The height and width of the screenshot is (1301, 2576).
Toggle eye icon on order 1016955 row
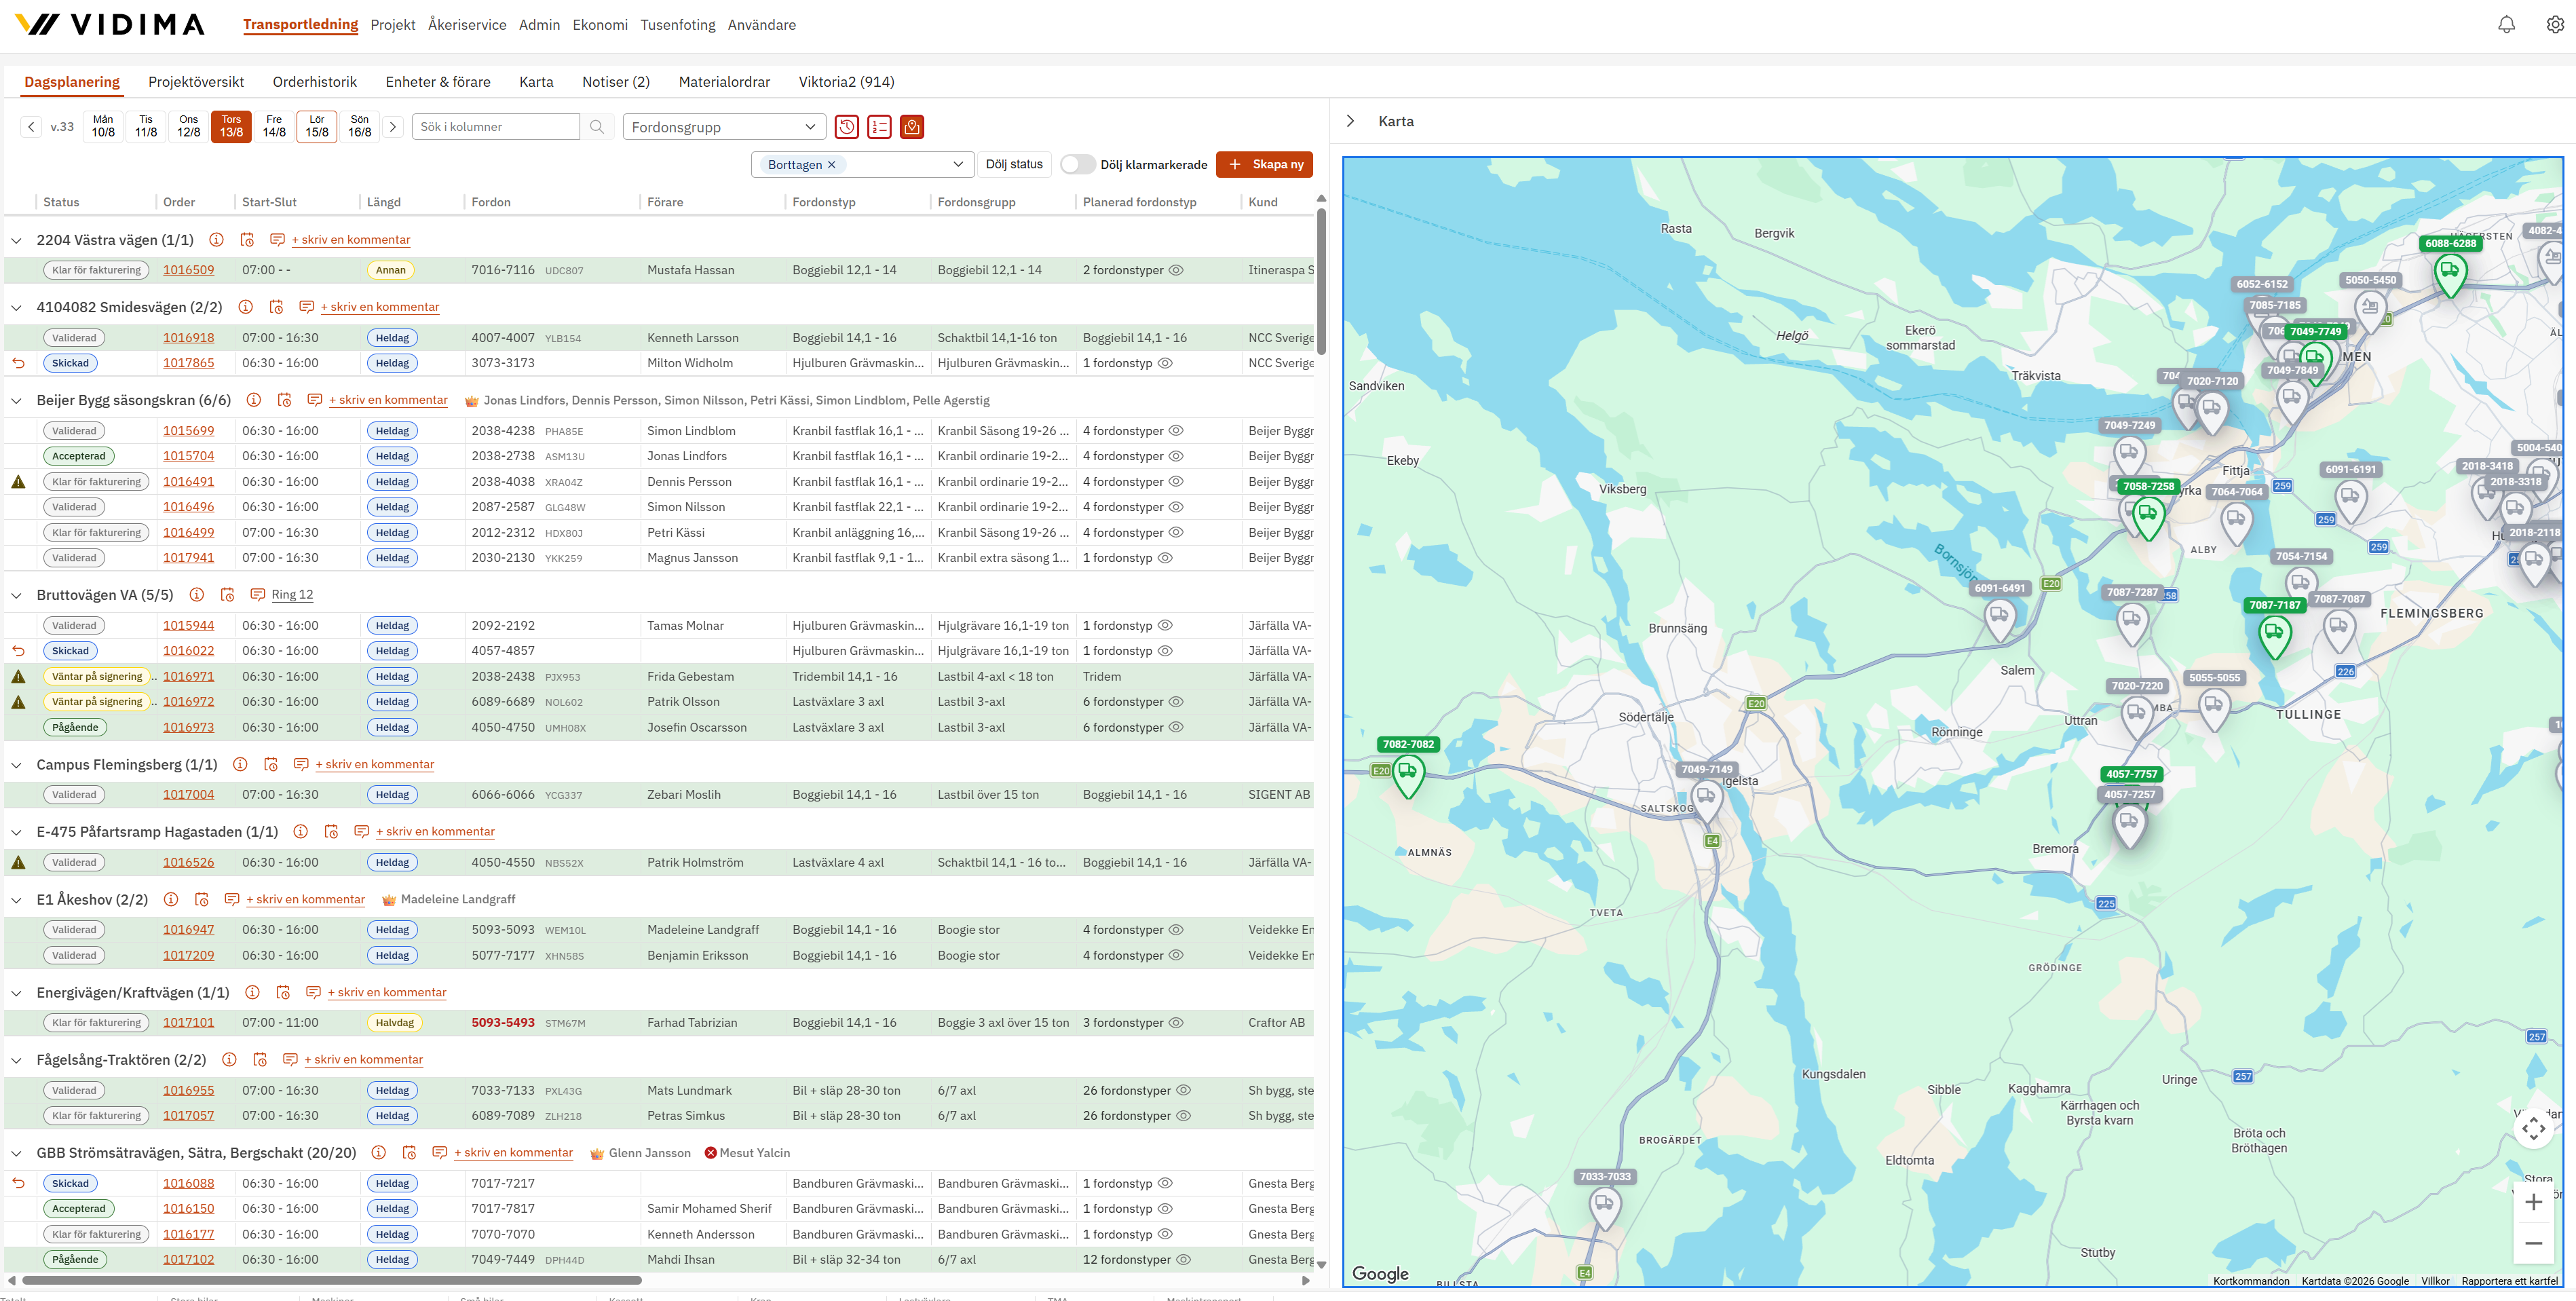pyautogui.click(x=1184, y=1091)
